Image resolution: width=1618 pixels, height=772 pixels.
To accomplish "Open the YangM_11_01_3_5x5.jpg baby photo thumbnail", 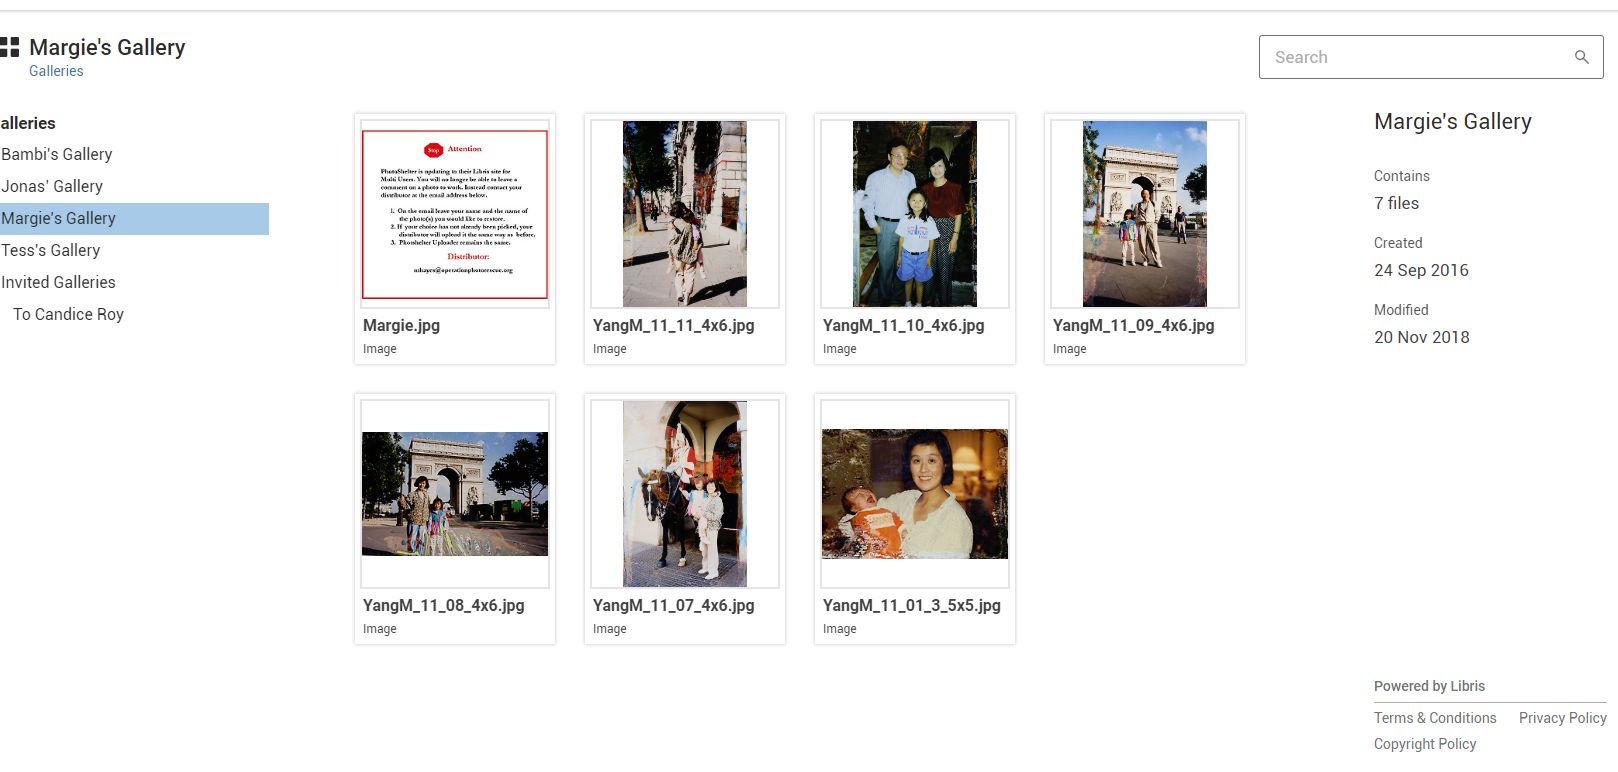I will point(915,494).
